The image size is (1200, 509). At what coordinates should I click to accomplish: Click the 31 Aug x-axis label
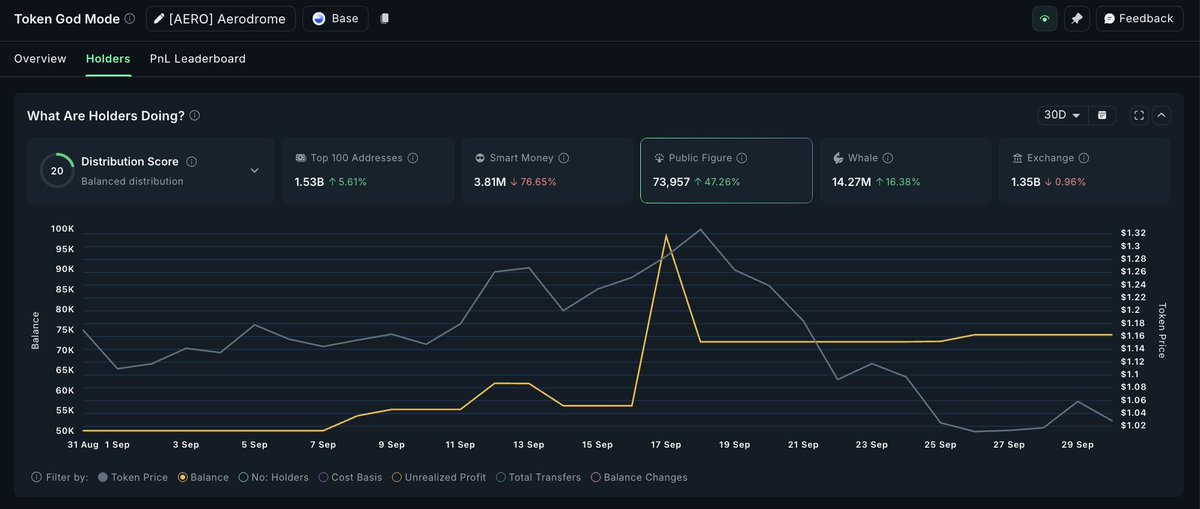point(83,444)
